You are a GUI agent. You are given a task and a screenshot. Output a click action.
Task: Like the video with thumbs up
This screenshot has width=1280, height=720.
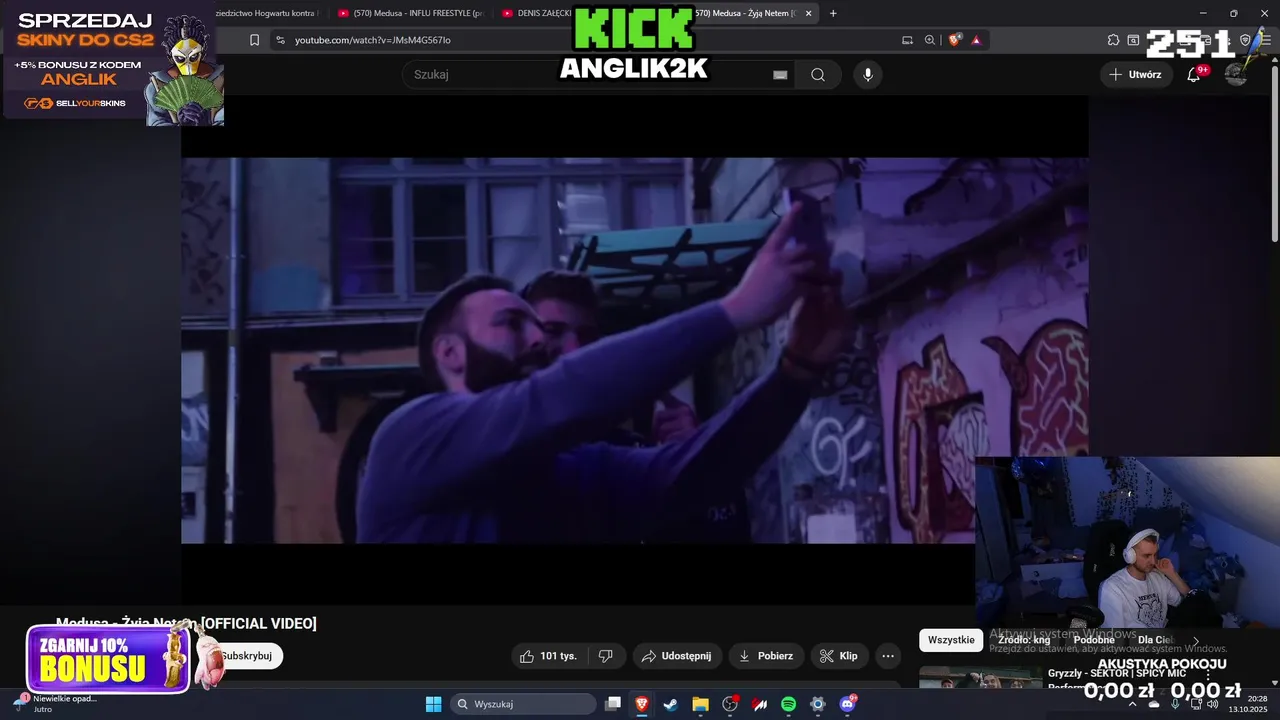pos(549,656)
